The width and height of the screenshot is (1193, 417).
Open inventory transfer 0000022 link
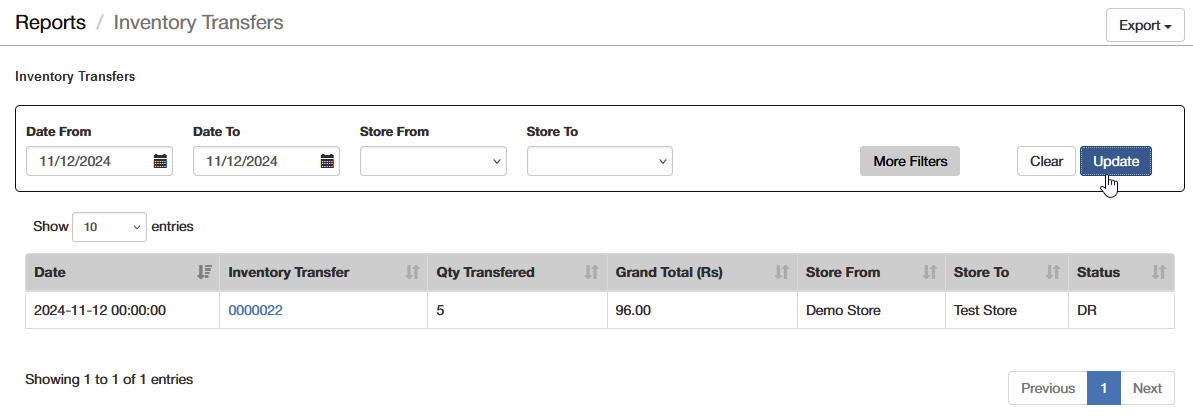click(x=256, y=310)
